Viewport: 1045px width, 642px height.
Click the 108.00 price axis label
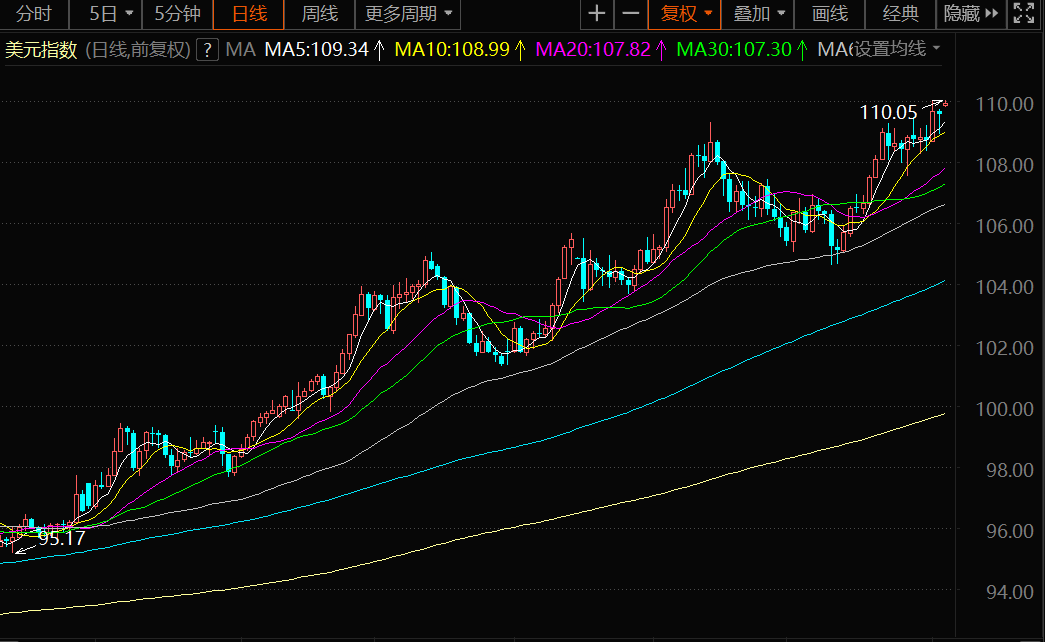click(x=1004, y=165)
